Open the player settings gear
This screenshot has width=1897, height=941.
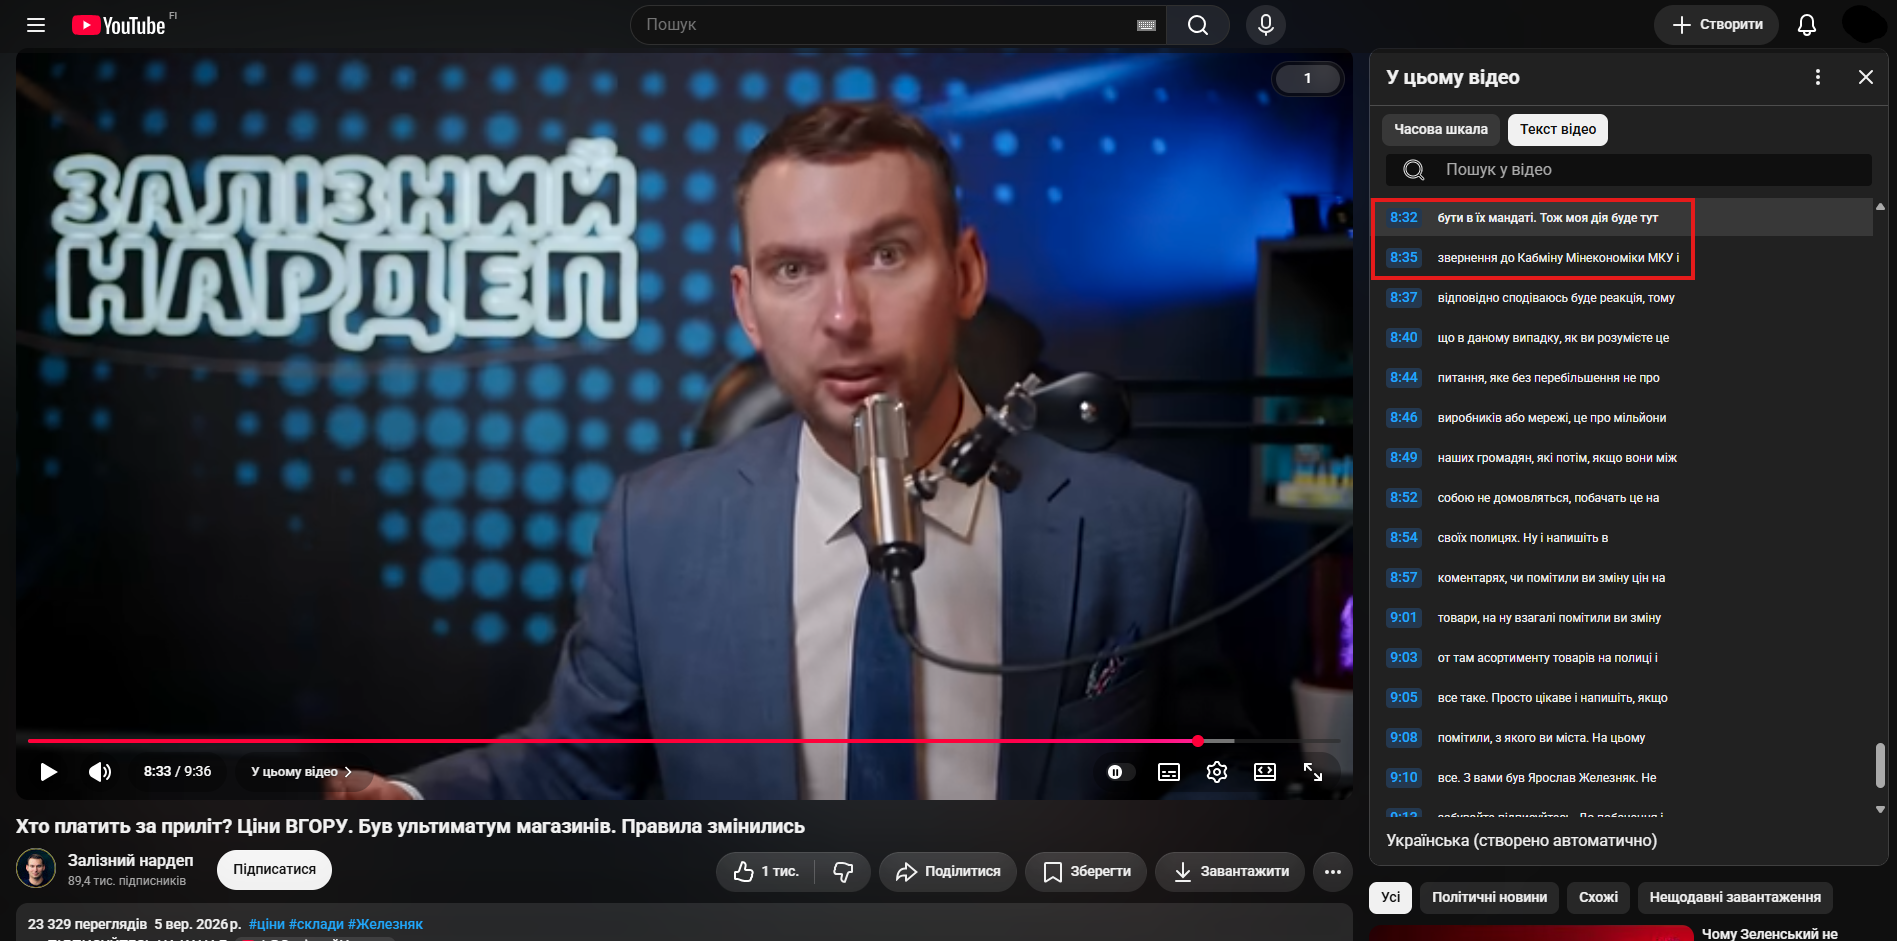pos(1217,772)
